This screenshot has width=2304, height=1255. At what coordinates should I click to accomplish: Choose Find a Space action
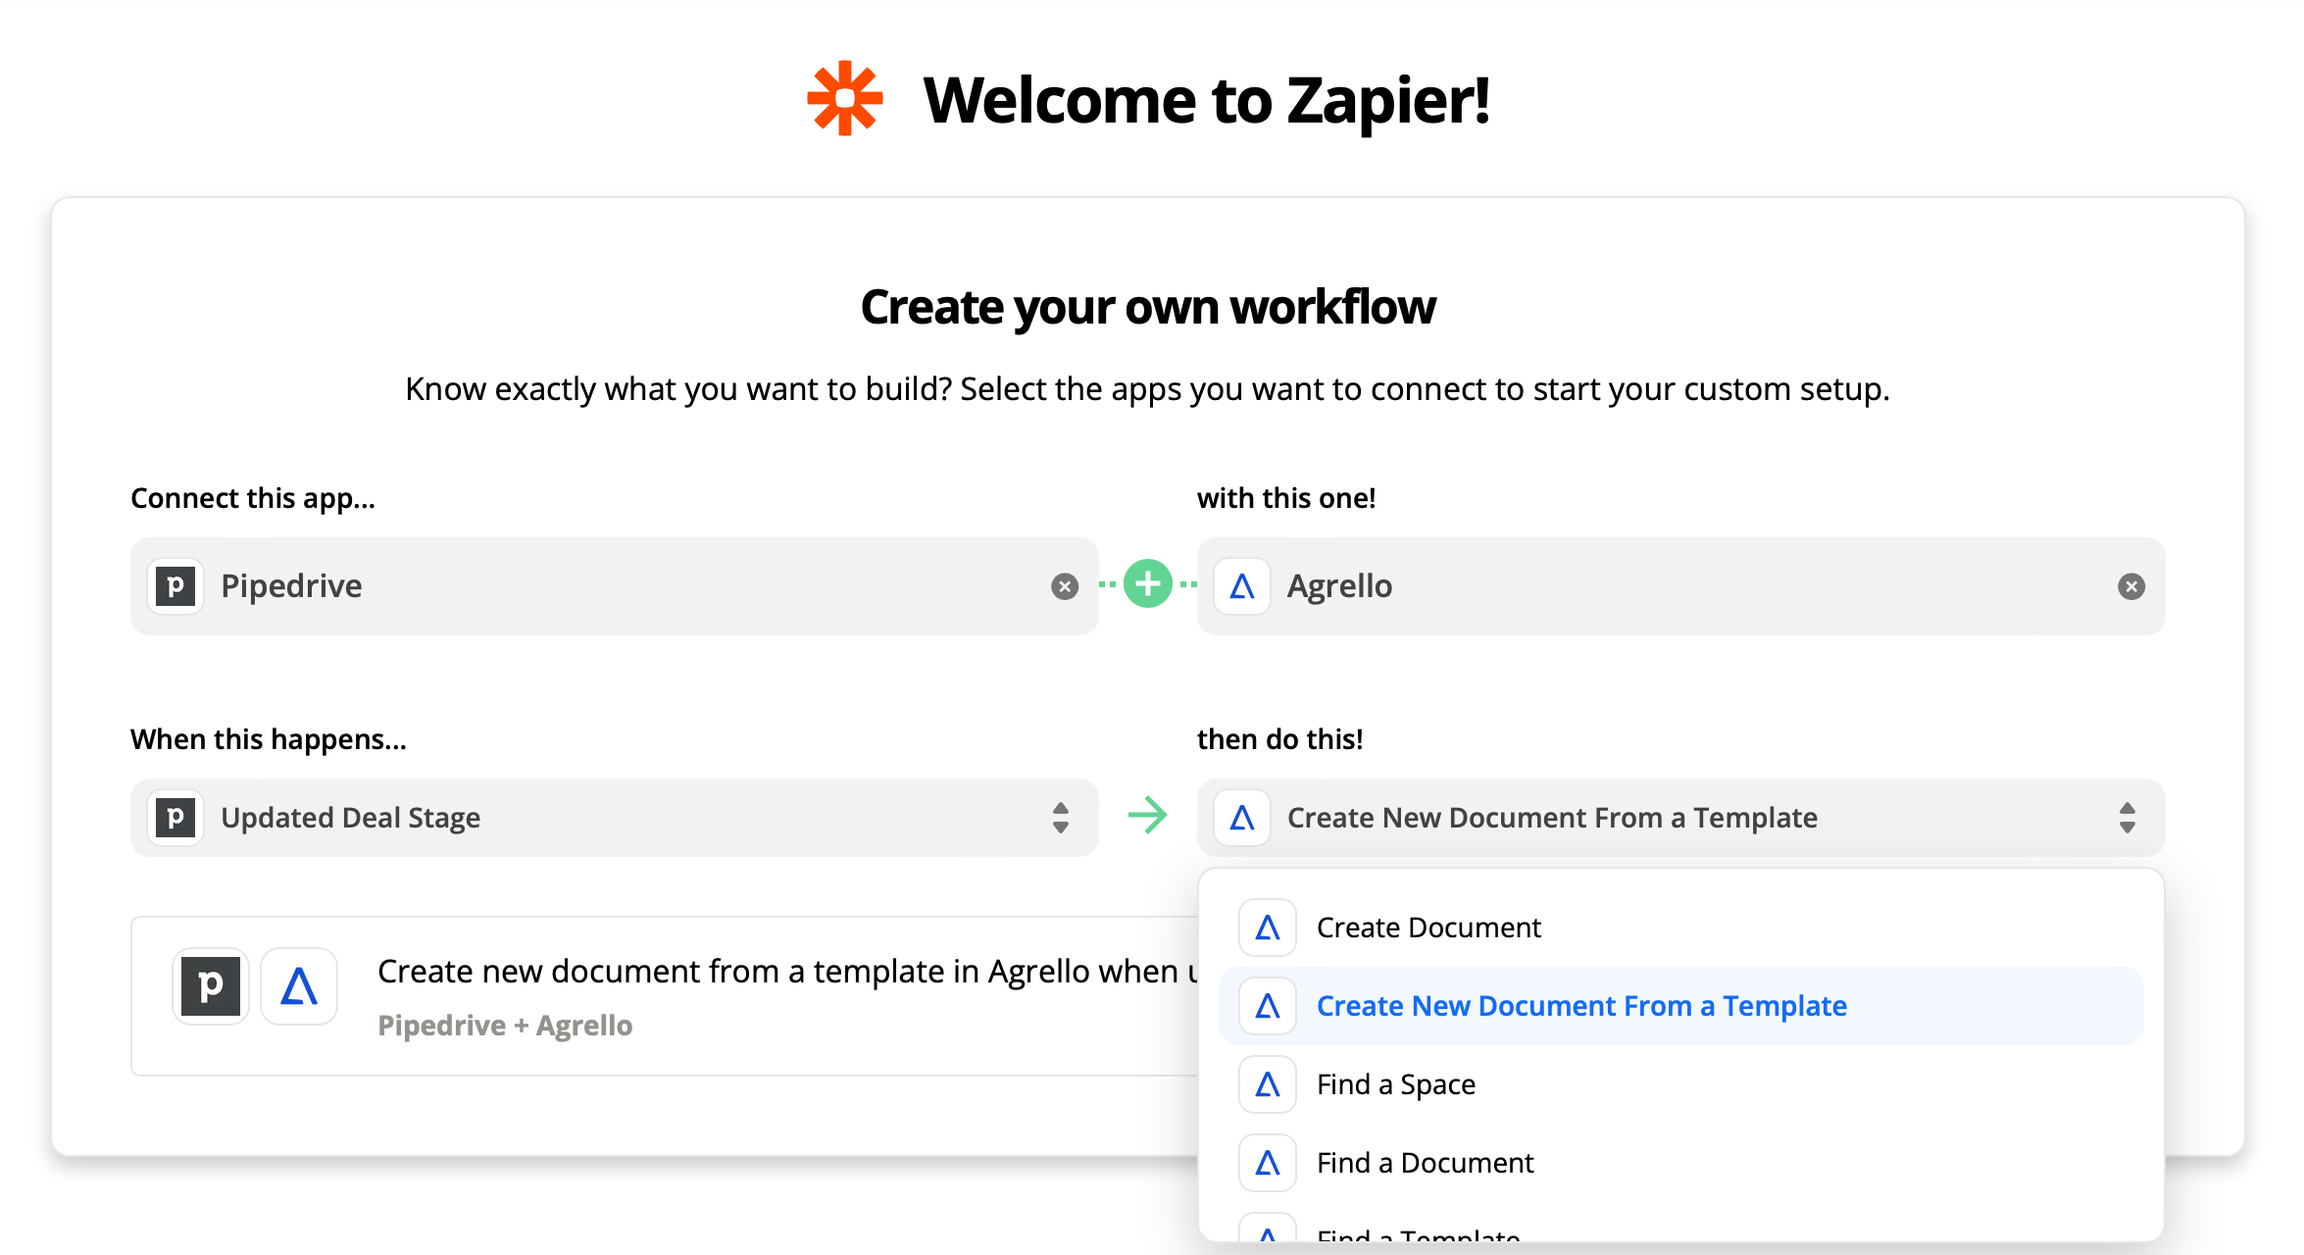(x=1681, y=1084)
